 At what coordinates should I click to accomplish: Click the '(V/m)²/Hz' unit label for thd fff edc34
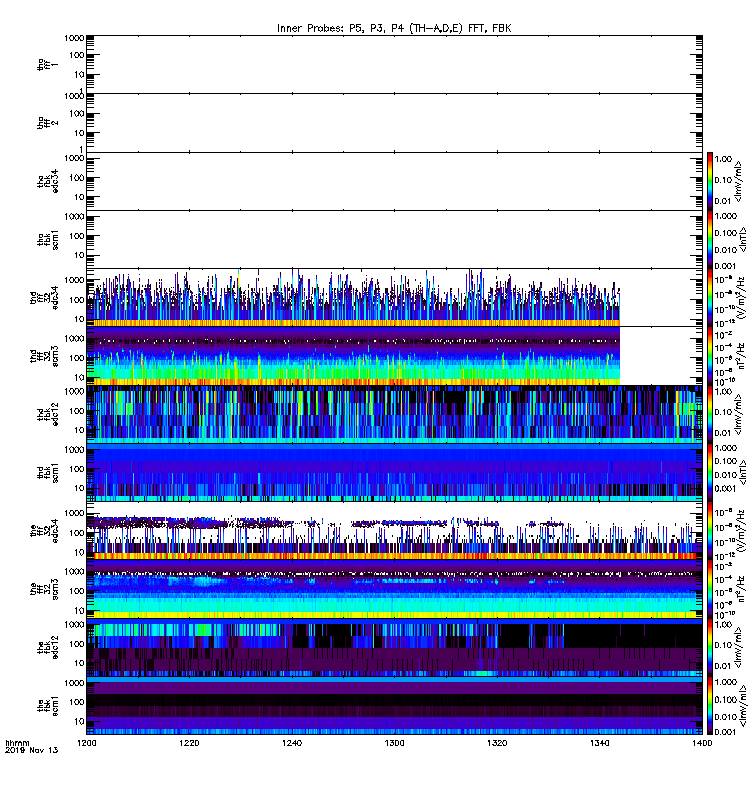pyautogui.click(x=741, y=297)
